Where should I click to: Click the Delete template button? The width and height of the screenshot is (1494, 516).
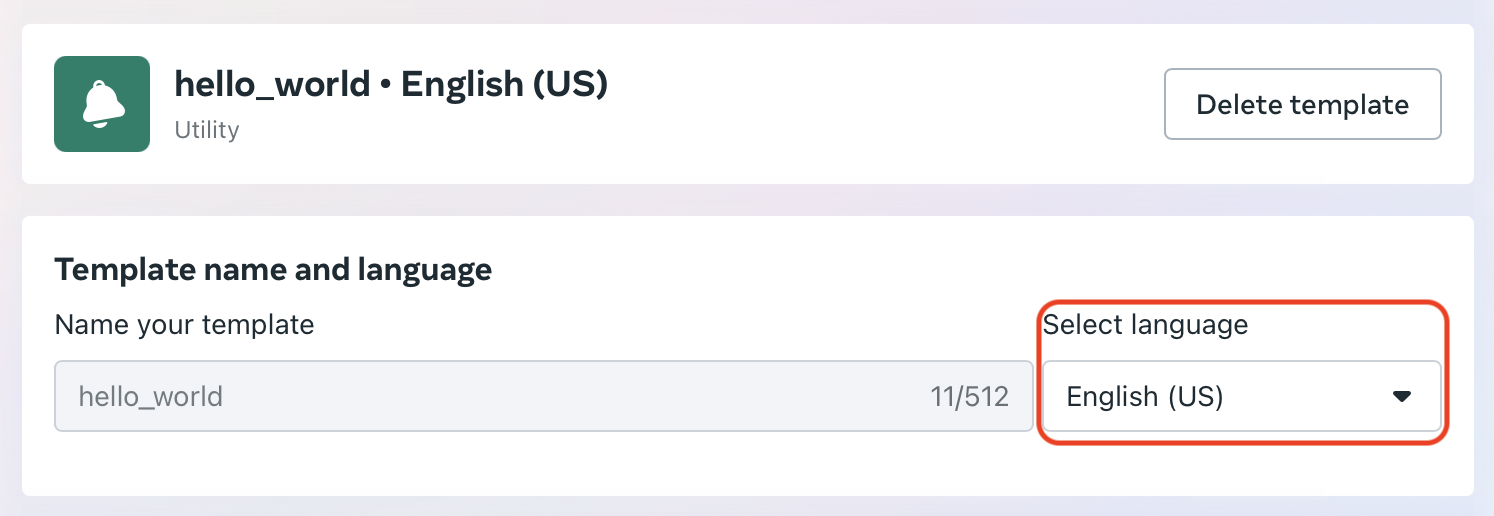click(x=1302, y=104)
